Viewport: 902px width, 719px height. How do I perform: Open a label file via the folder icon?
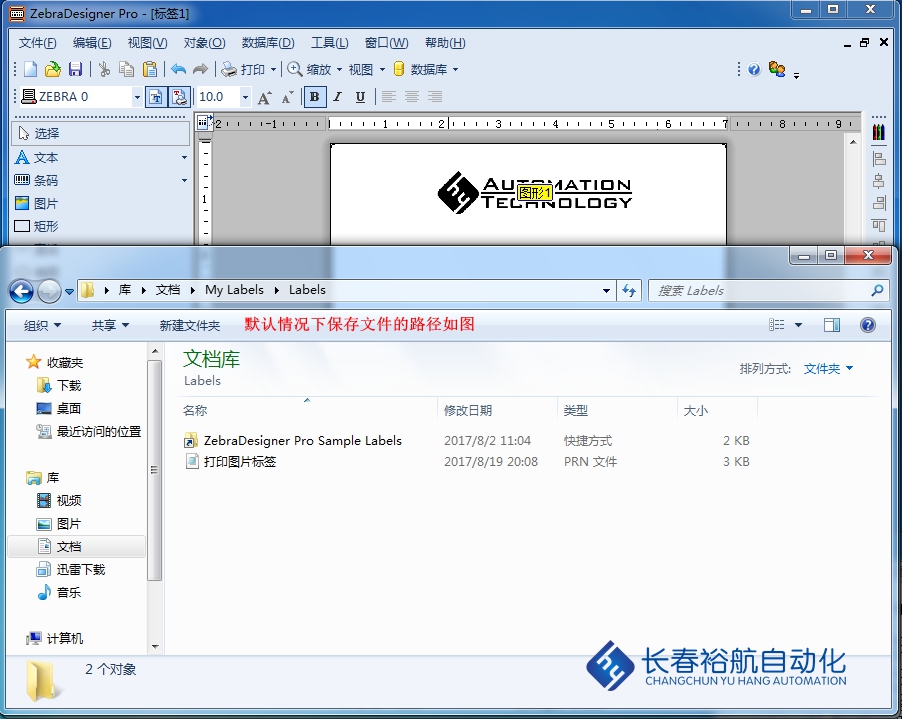(x=52, y=70)
